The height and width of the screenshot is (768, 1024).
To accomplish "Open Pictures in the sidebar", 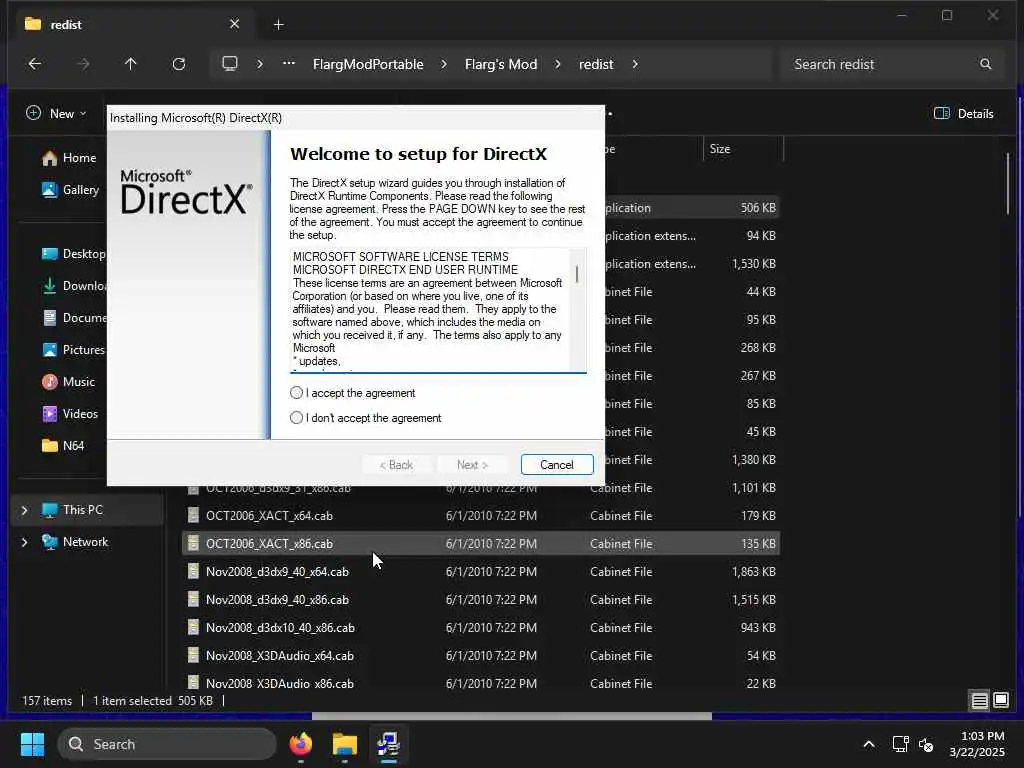I will coord(72,349).
